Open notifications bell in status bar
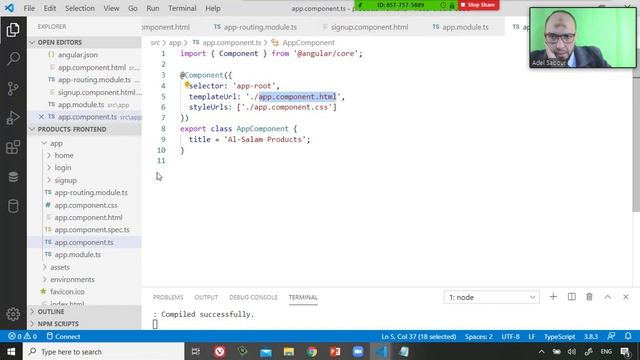 coord(628,336)
